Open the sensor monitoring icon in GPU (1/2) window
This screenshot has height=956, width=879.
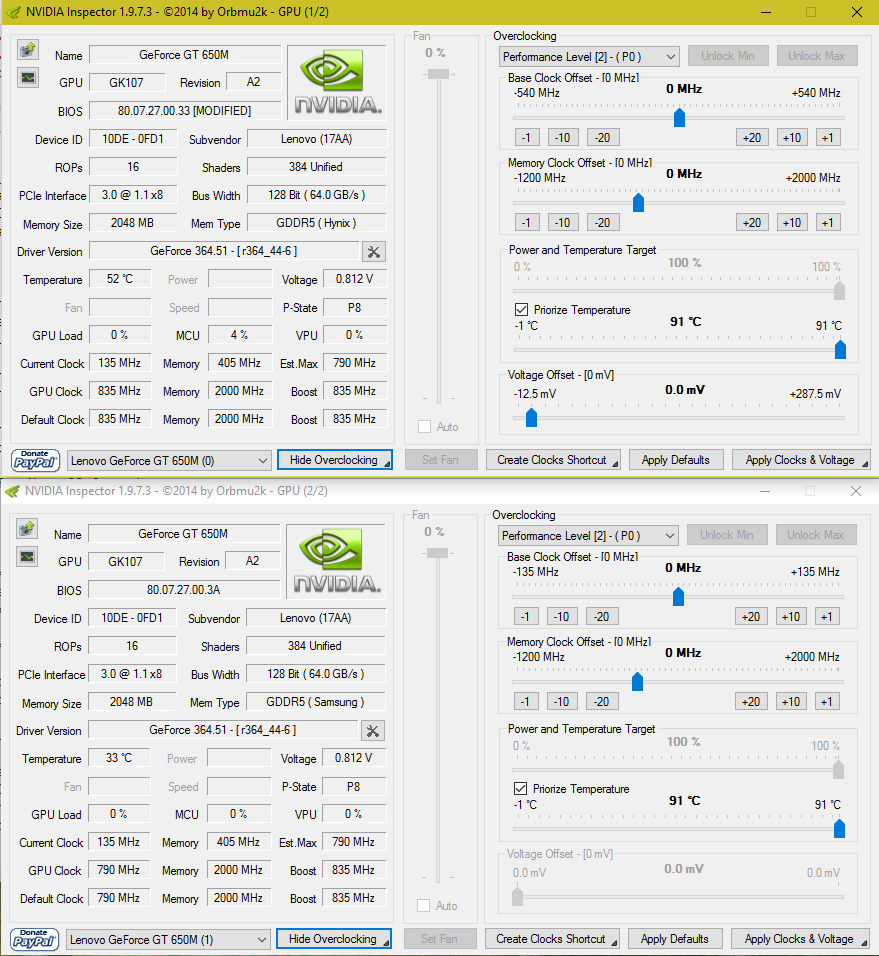click(x=27, y=77)
